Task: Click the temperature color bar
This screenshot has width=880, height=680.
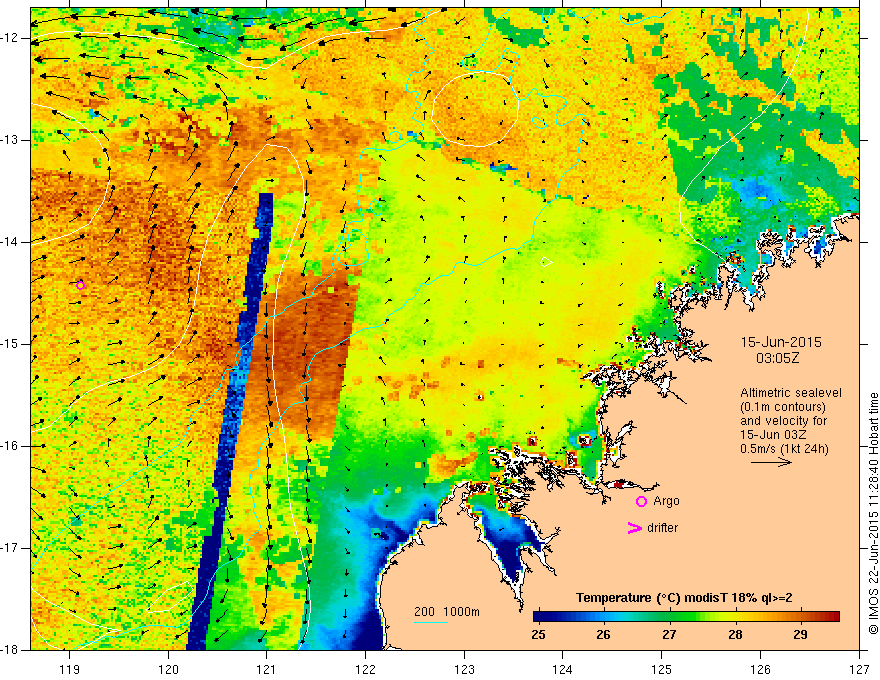Action: point(686,616)
